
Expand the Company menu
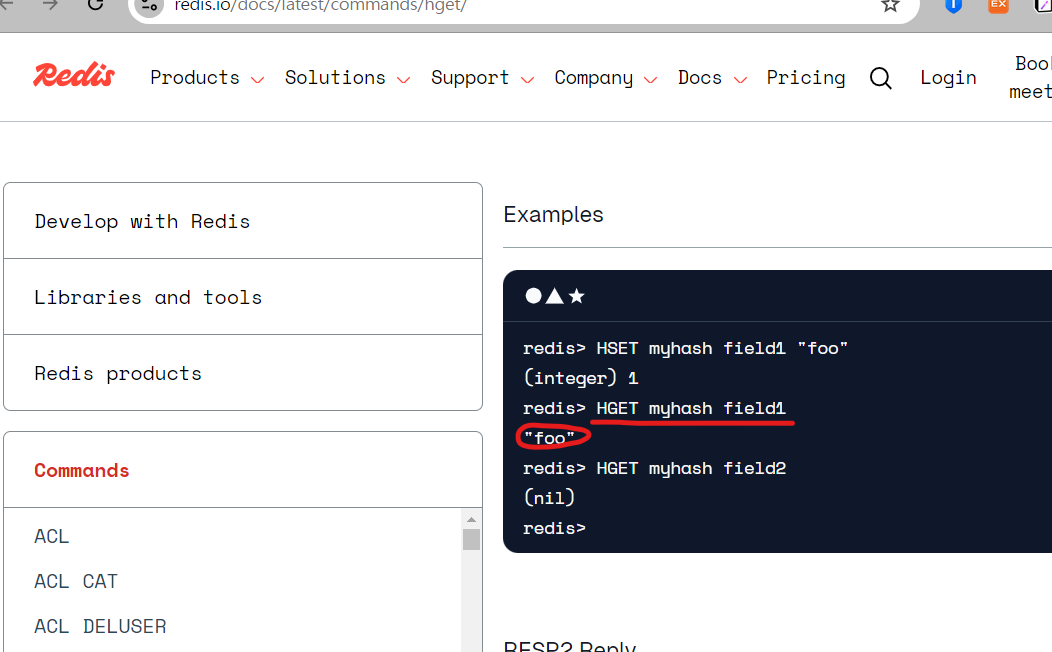pos(605,78)
